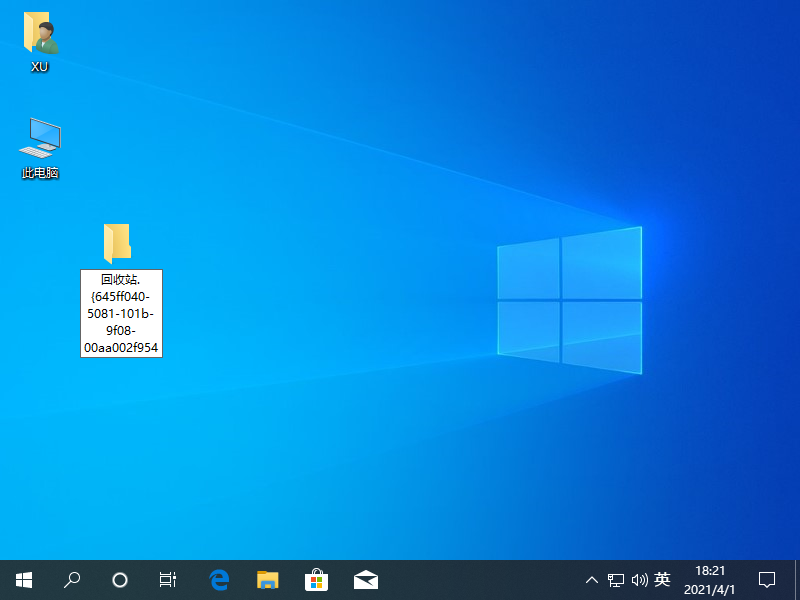The image size is (800, 600).
Task: Open Task View from the taskbar
Action: (168, 579)
